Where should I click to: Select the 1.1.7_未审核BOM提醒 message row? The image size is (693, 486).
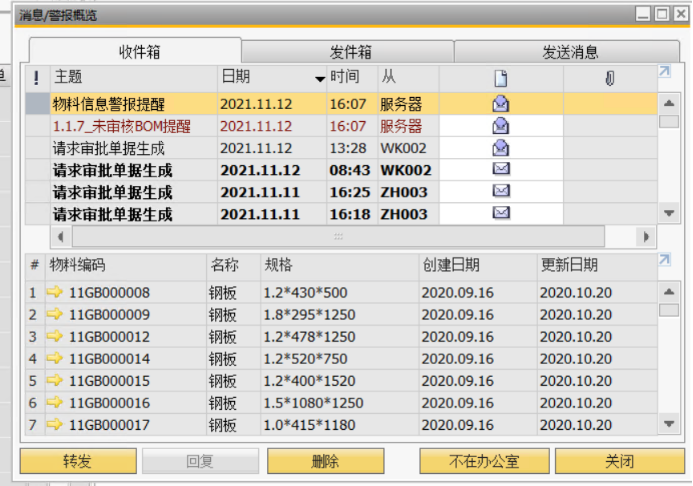coord(121,125)
